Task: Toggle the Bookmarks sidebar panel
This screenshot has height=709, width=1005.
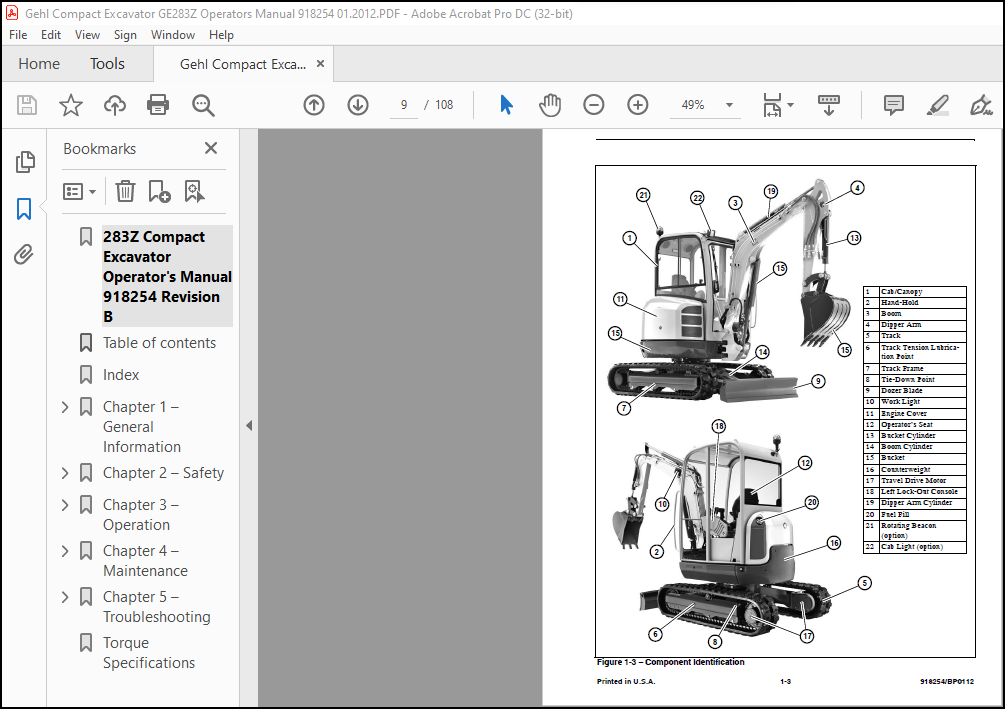Action: [24, 209]
